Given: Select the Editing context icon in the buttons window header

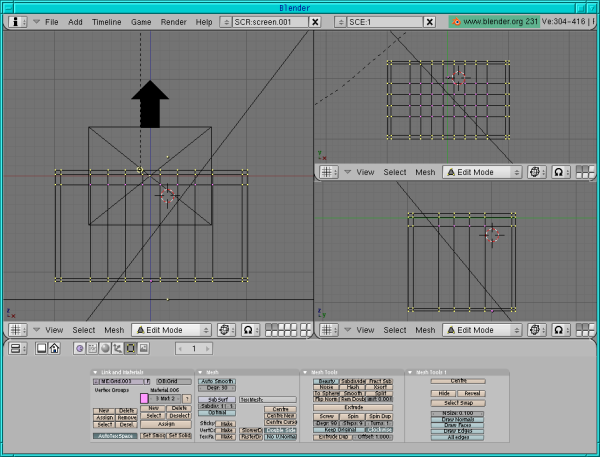Looking at the screenshot, I should tap(129, 348).
